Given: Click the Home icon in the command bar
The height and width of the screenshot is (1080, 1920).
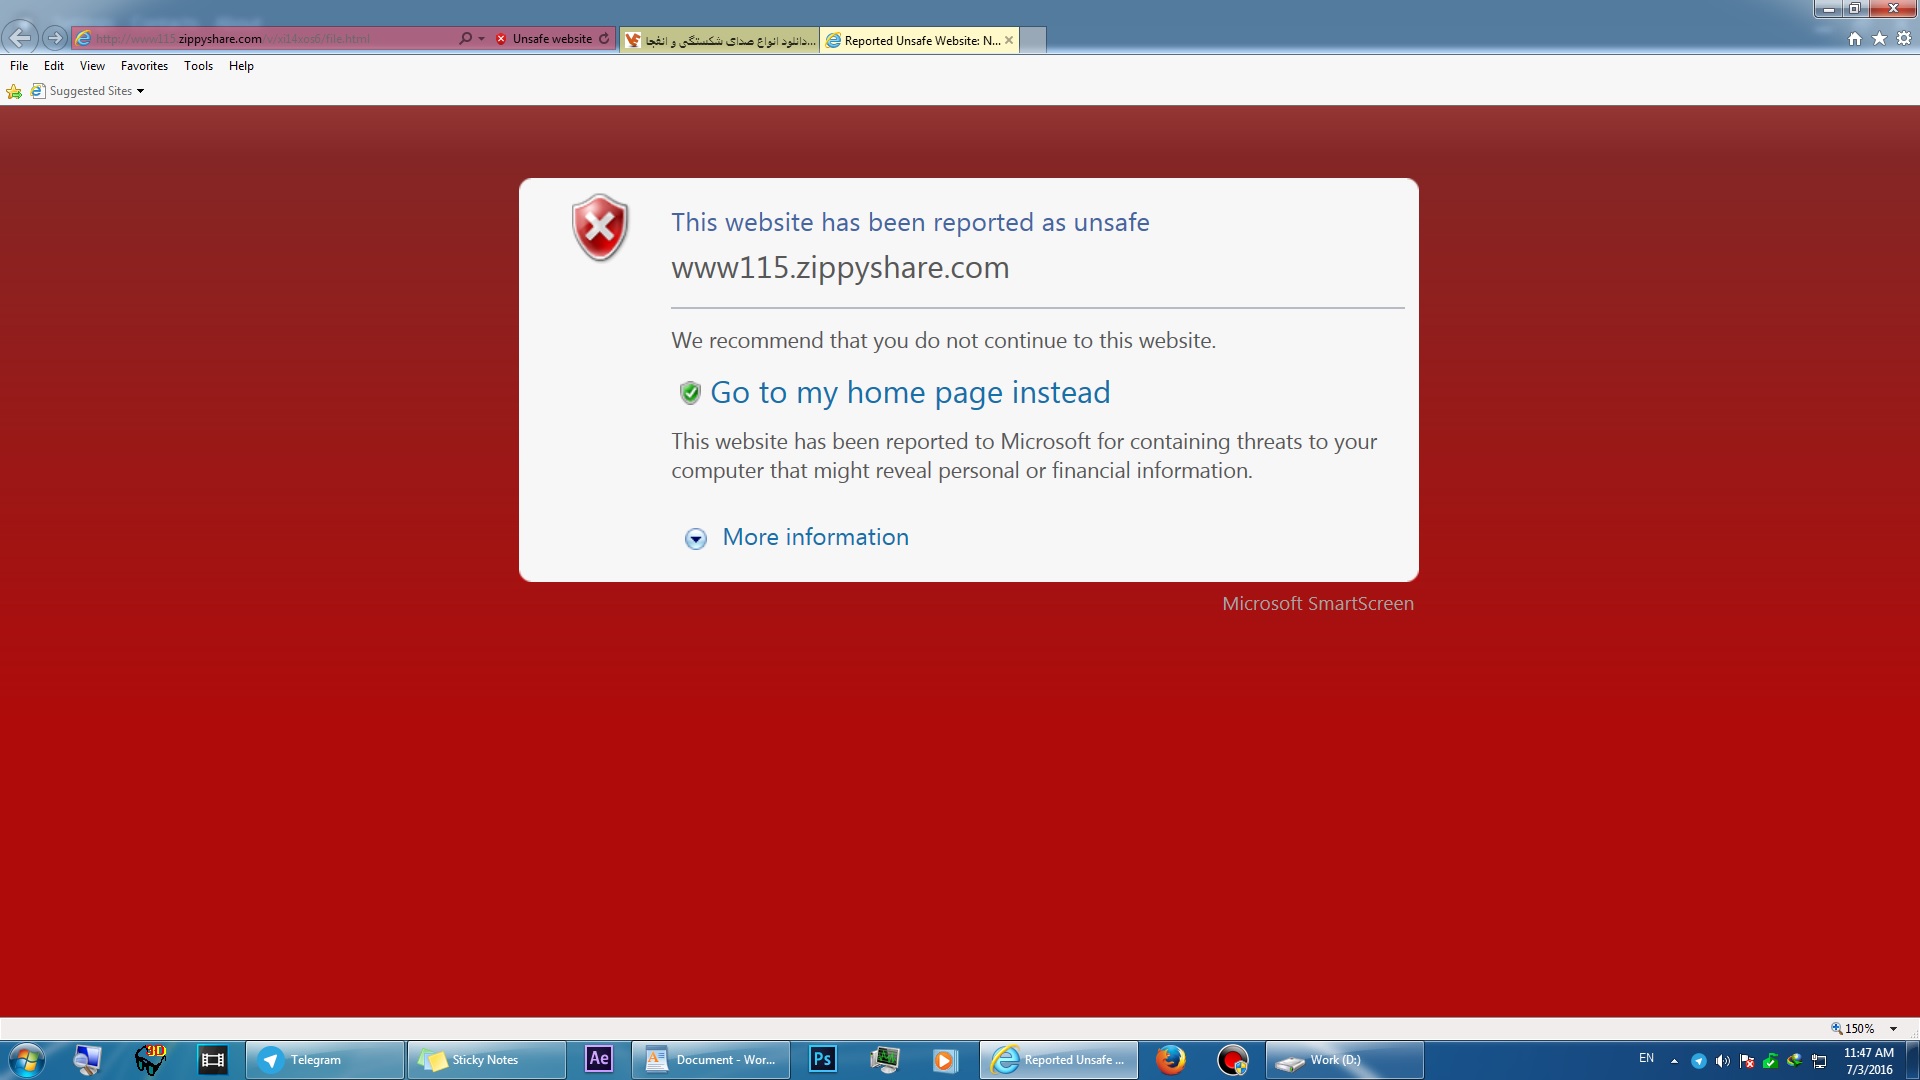Looking at the screenshot, I should (1855, 39).
